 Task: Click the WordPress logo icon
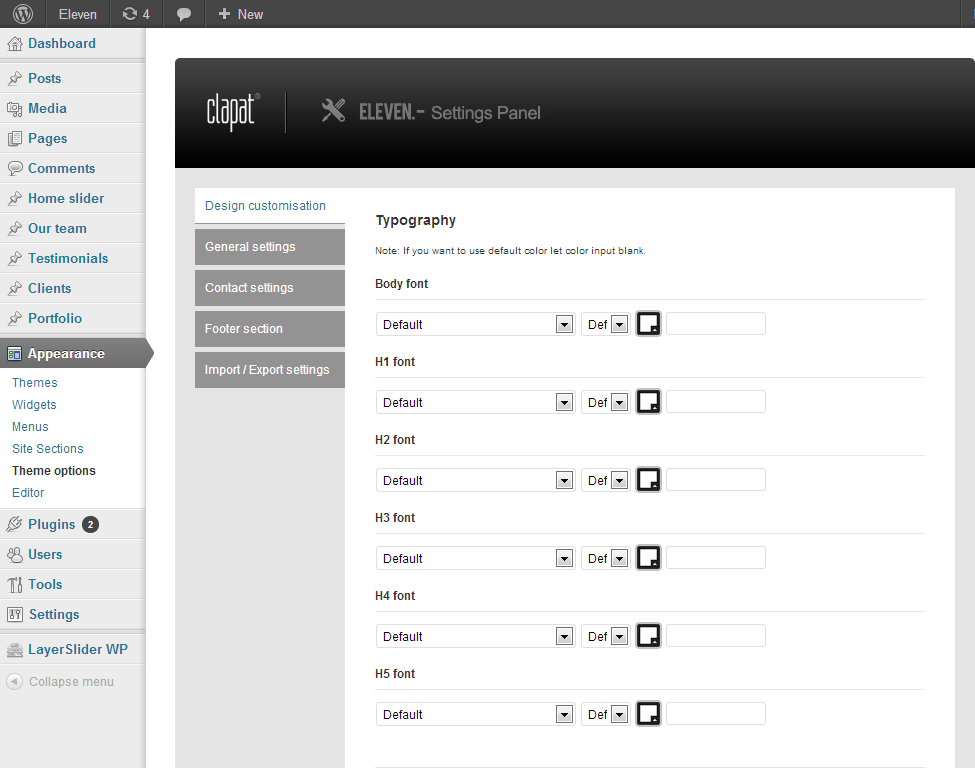tap(23, 14)
